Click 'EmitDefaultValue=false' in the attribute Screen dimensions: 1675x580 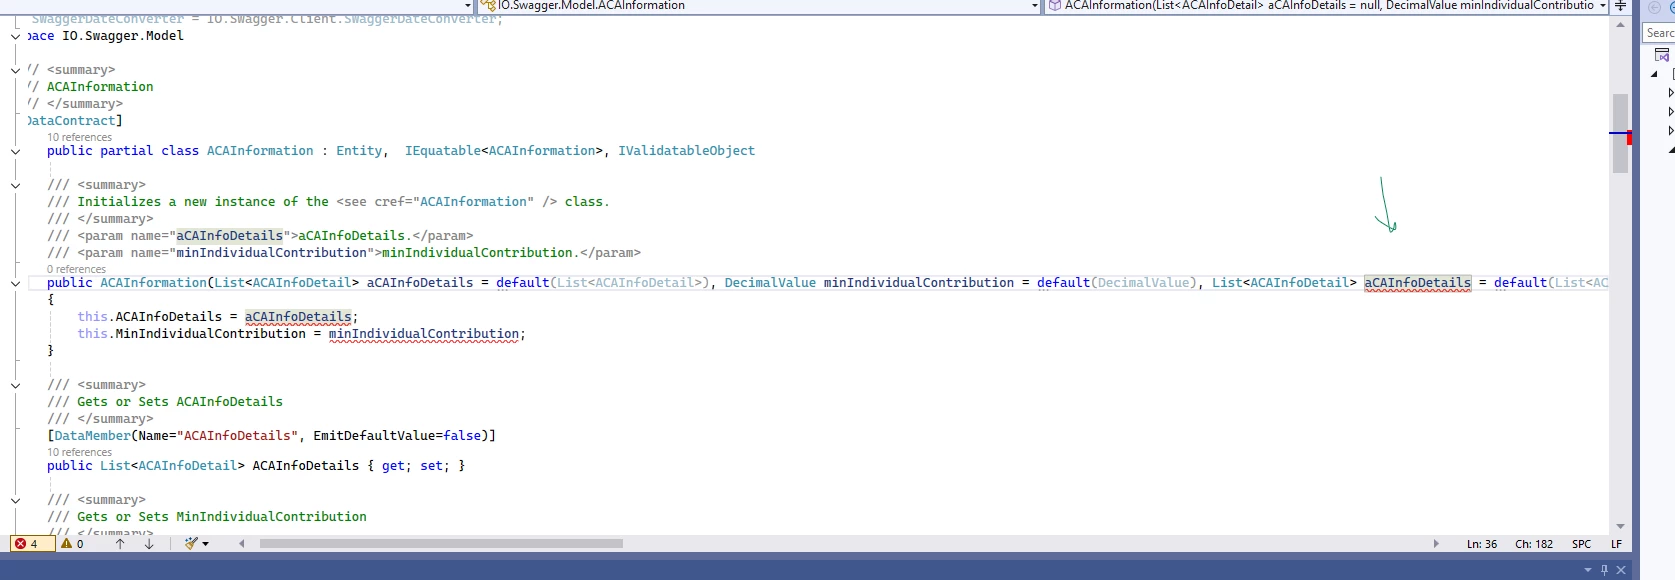pyautogui.click(x=397, y=436)
